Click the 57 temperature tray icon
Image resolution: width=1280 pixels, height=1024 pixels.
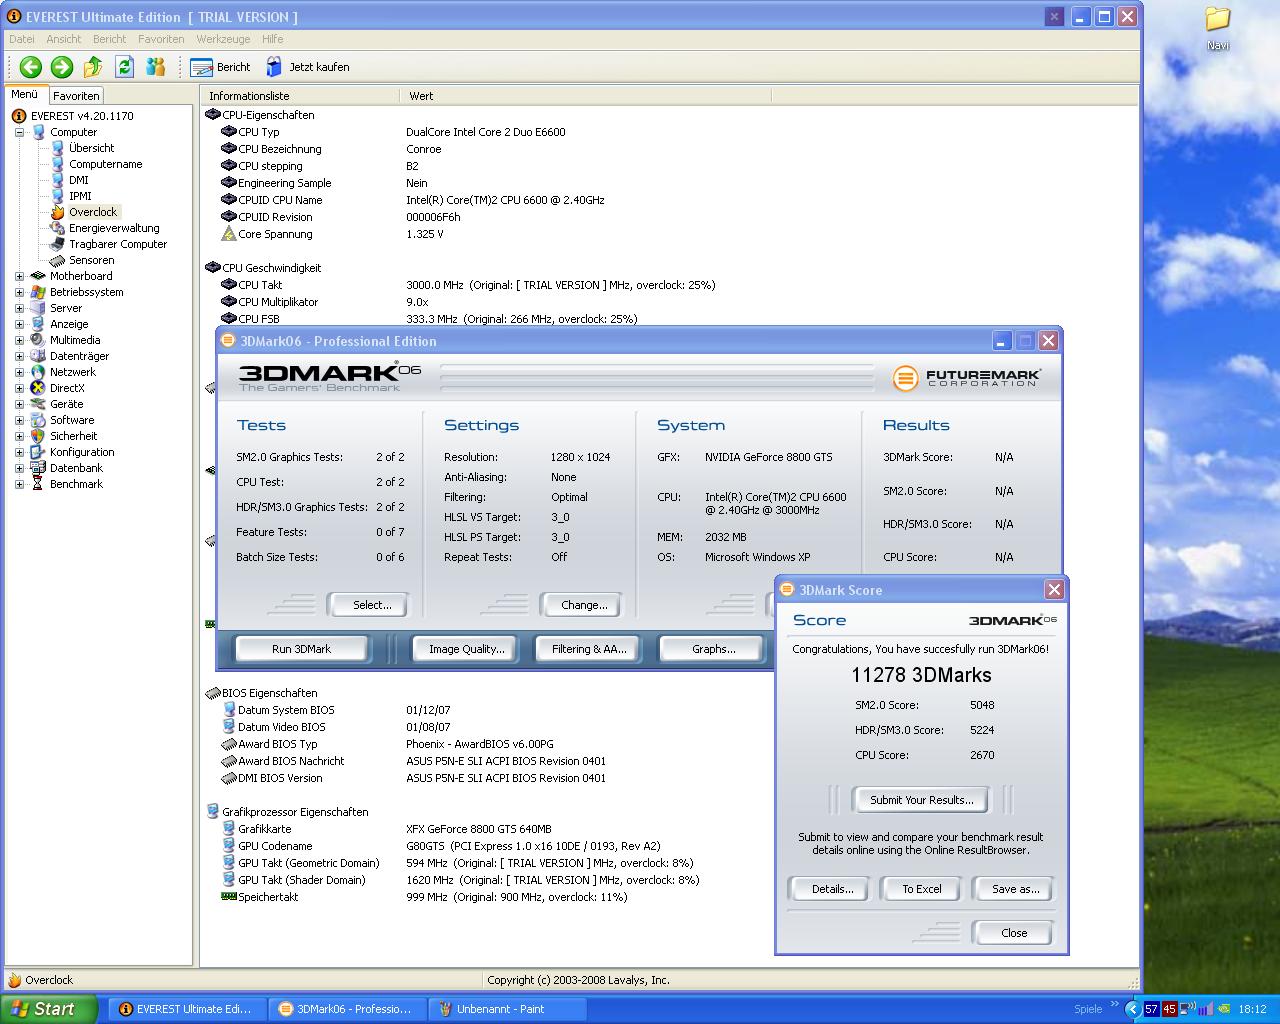[x=1151, y=1009]
